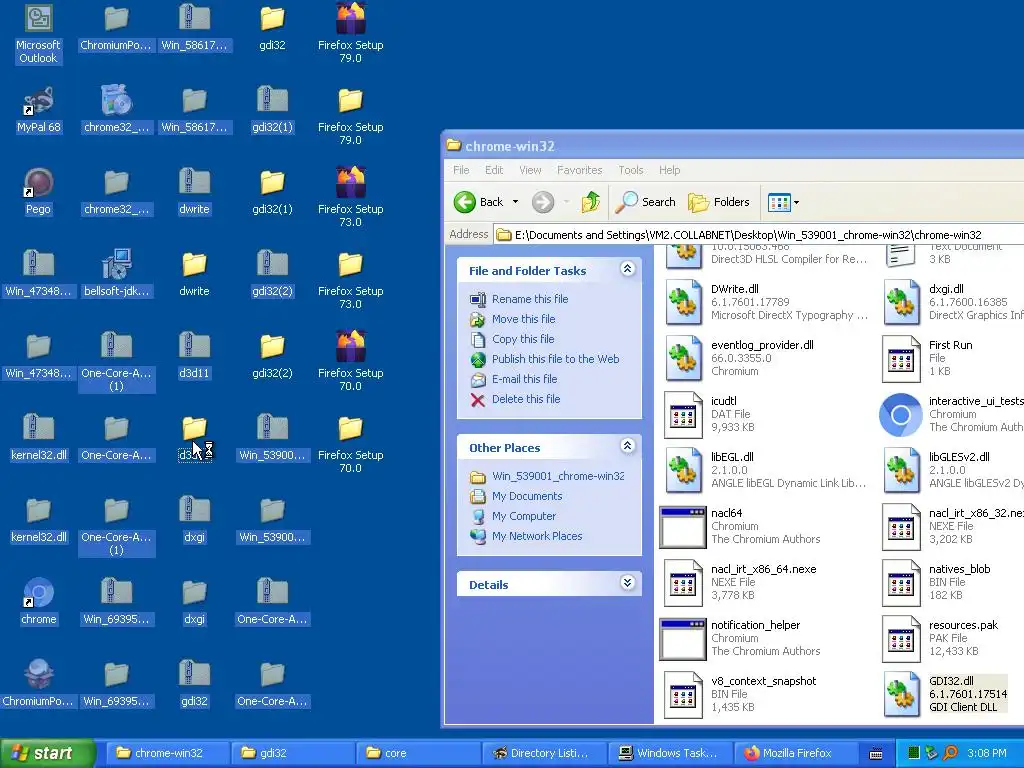1024x768 pixels.
Task: Toggle the Folders pane button
Action: [718, 202]
